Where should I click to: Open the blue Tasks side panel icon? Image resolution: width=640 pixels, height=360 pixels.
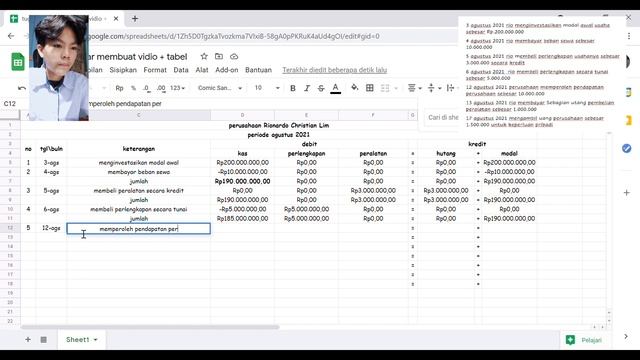(x=627, y=148)
